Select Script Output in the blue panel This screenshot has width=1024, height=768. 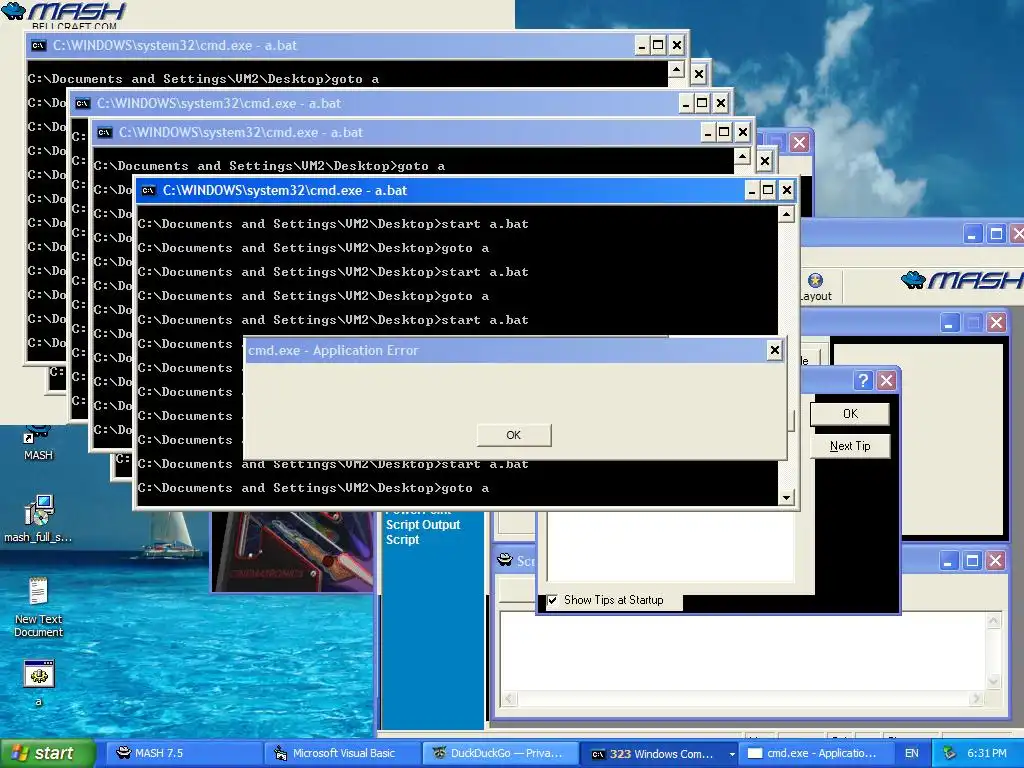click(423, 524)
